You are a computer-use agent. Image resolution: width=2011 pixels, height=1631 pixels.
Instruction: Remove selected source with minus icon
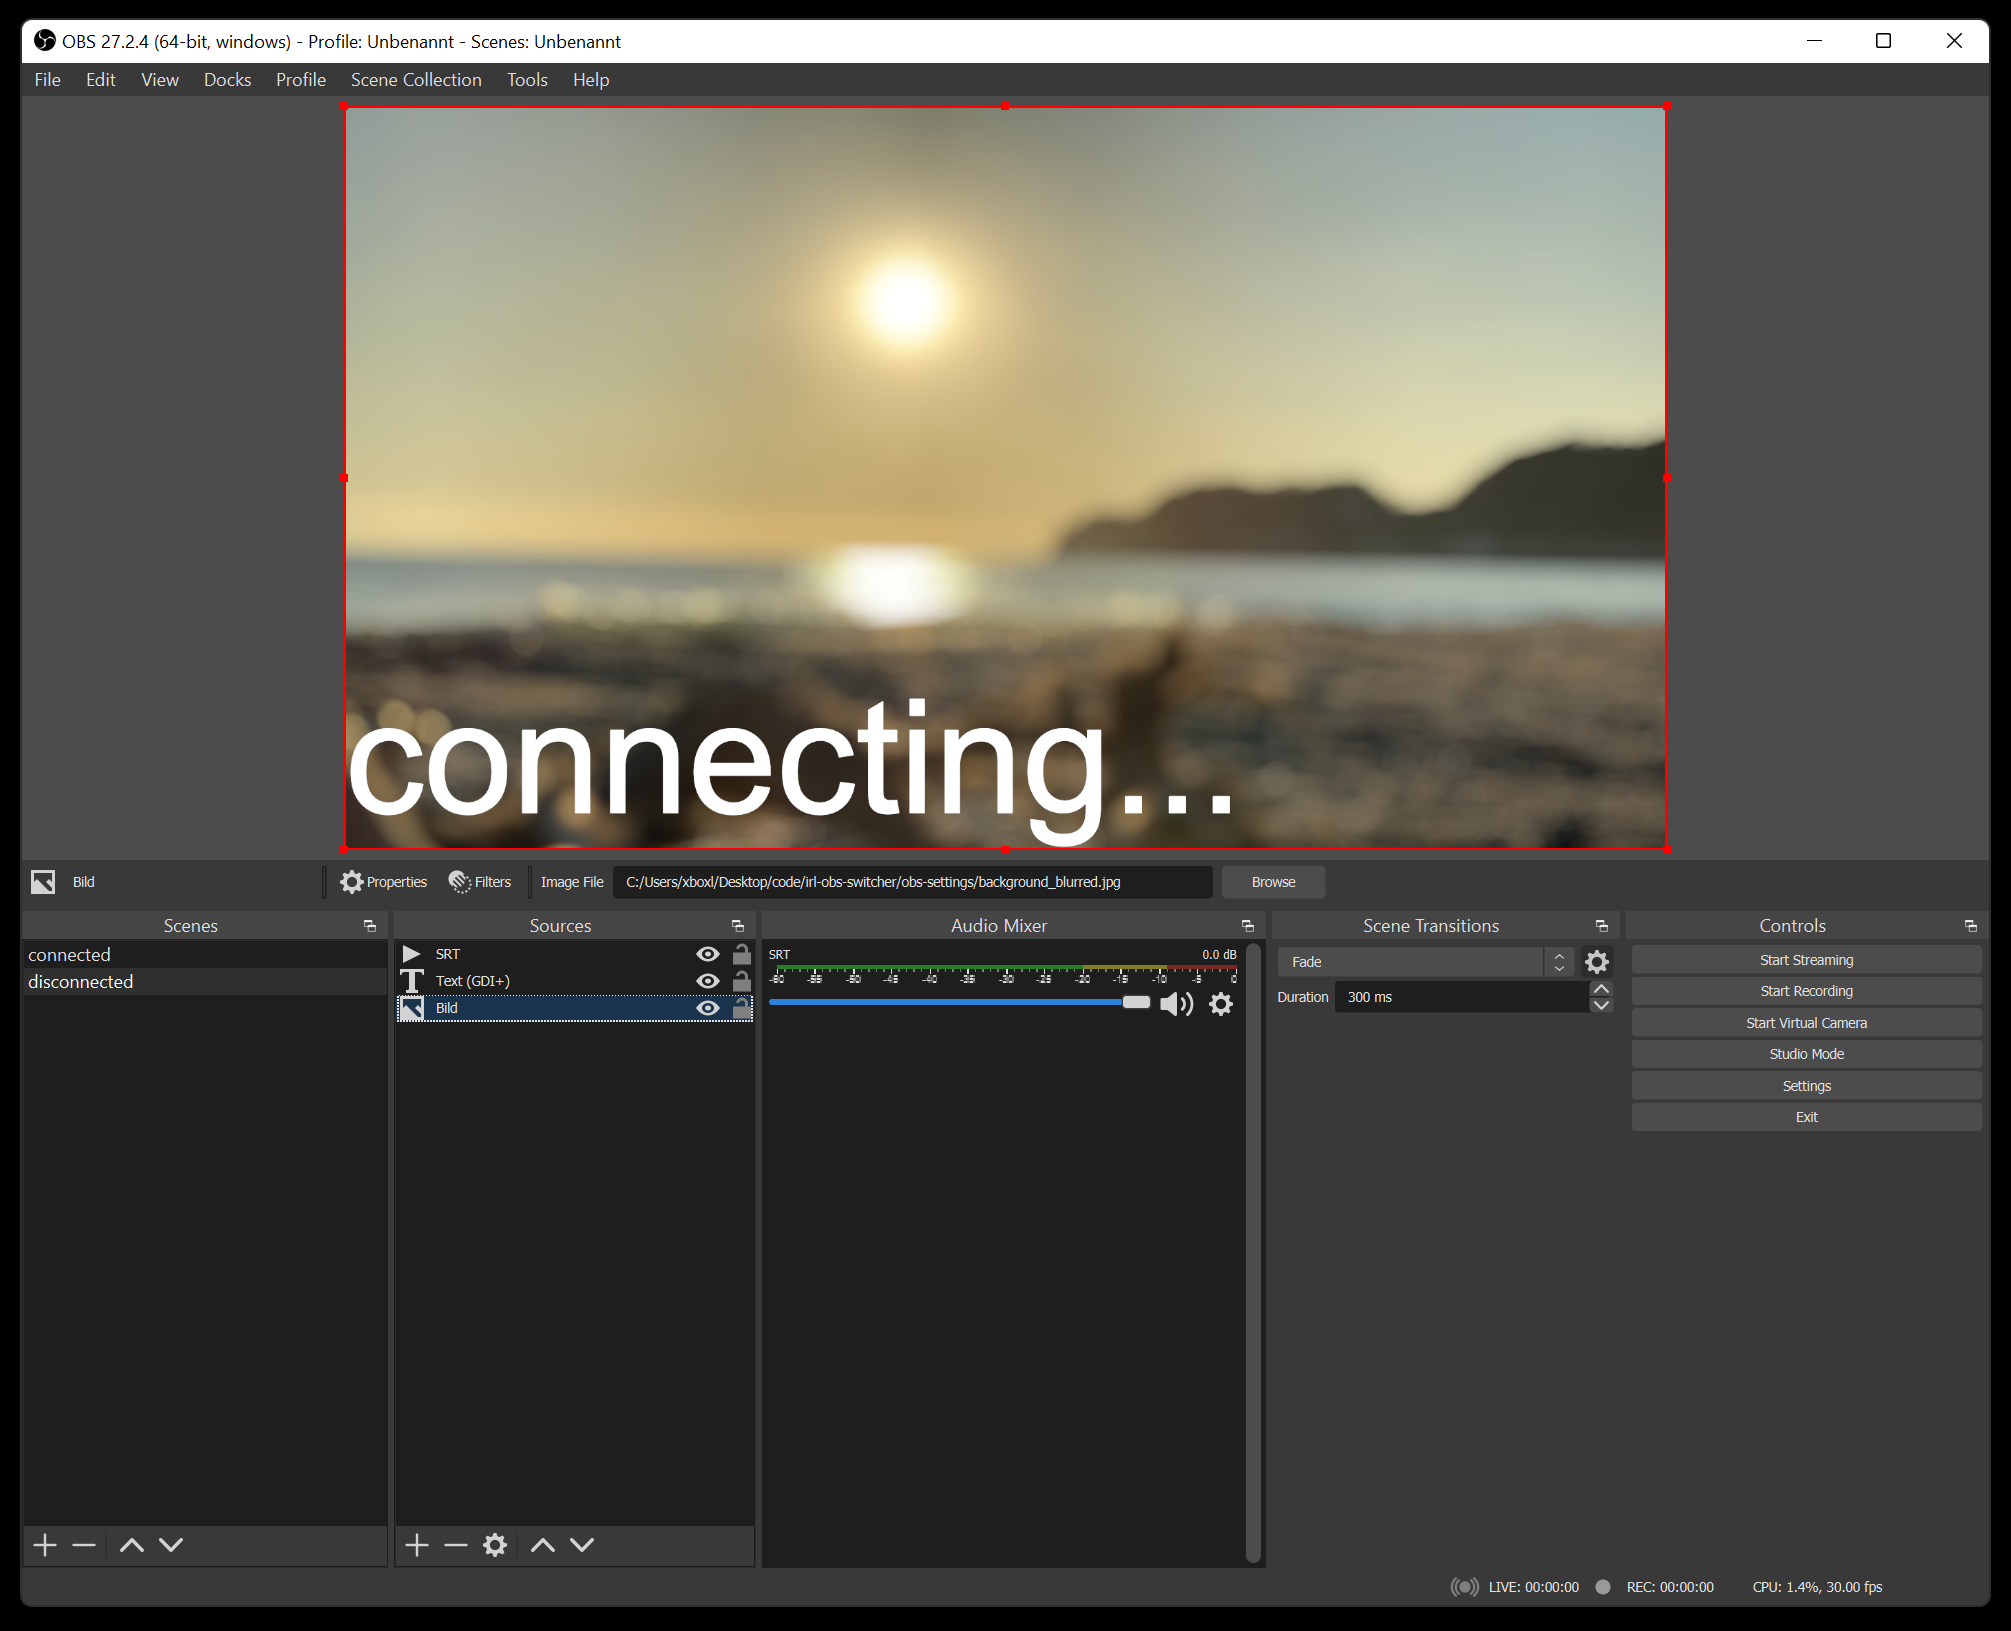click(456, 1545)
